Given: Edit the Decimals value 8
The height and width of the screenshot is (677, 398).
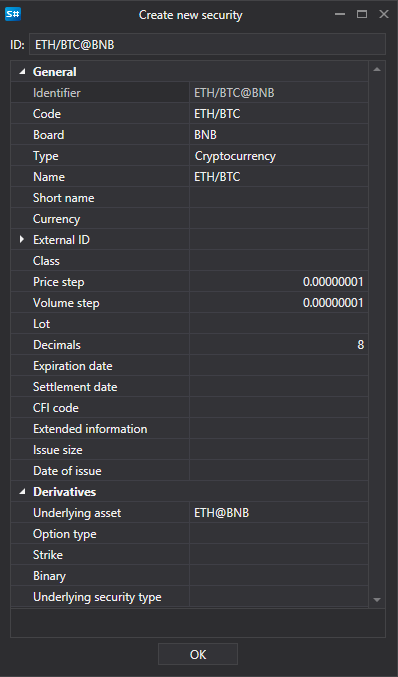Looking at the screenshot, I should [x=279, y=345].
